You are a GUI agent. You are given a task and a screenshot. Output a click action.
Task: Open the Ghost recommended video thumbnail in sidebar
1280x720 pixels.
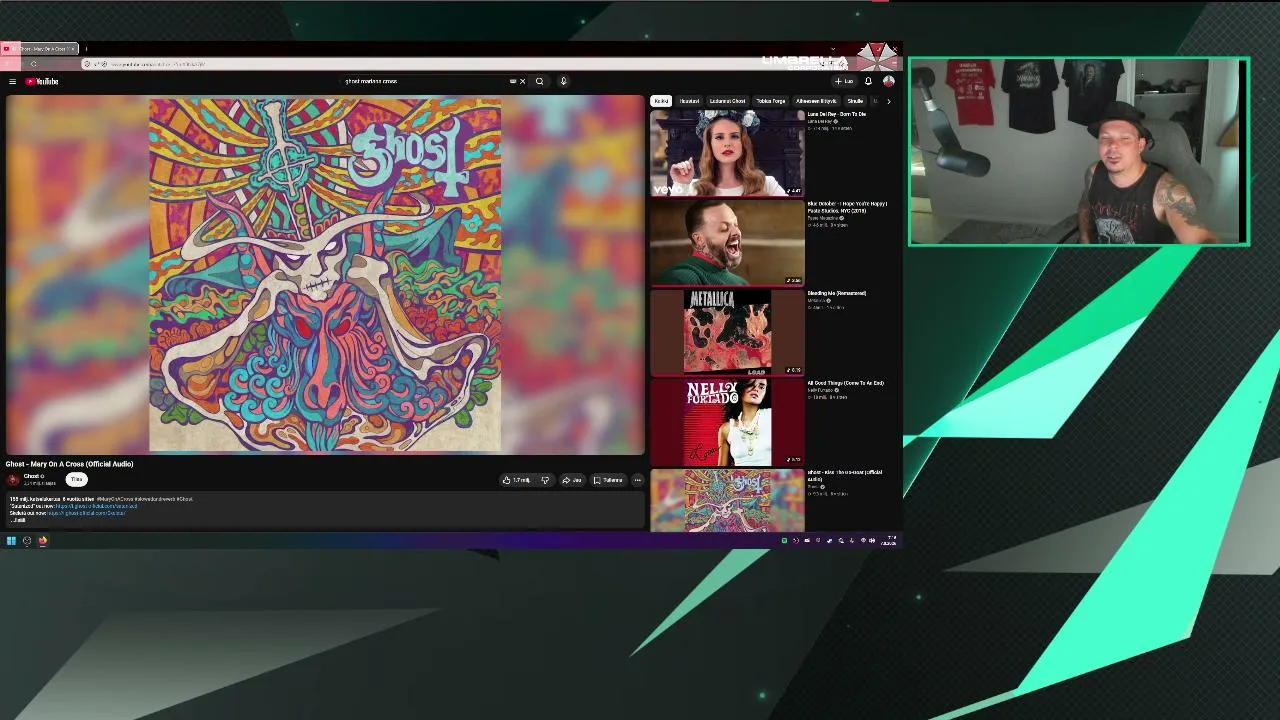click(x=727, y=501)
